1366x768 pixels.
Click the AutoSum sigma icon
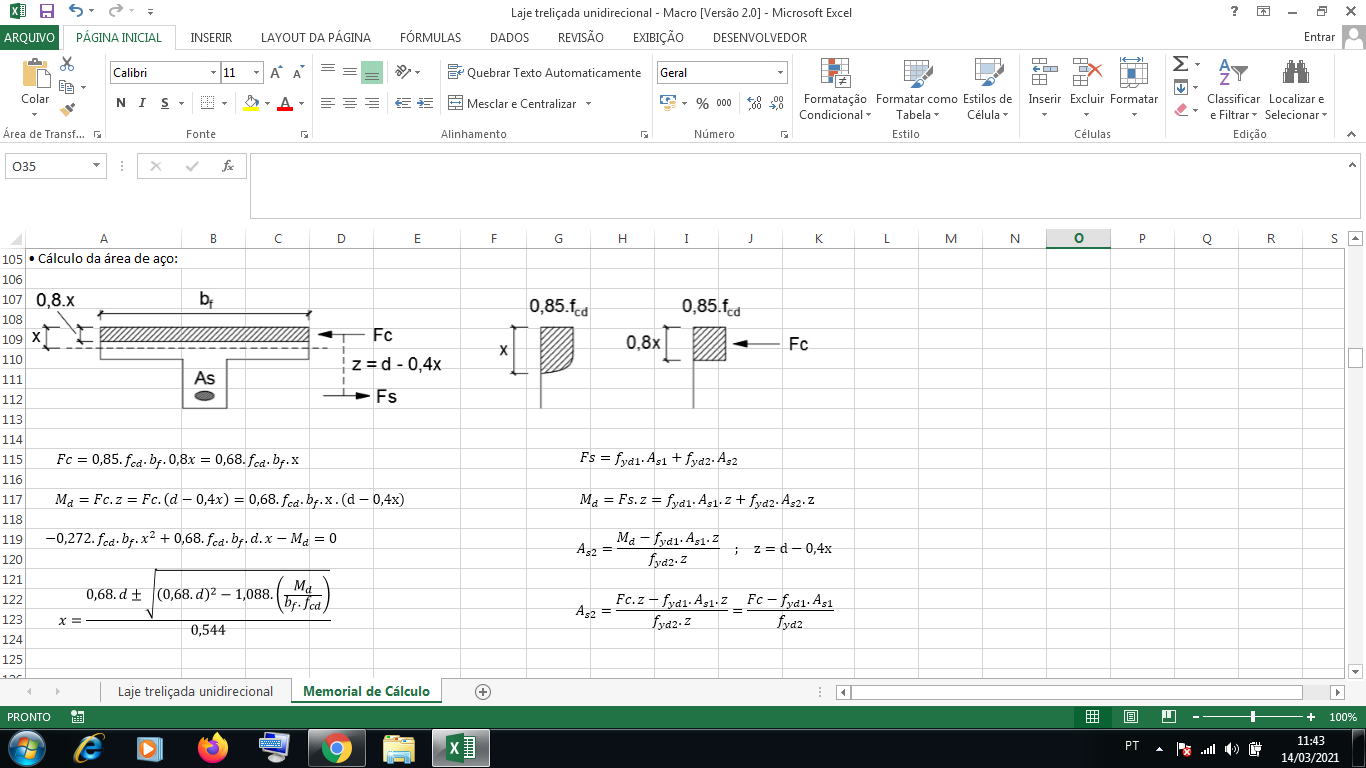(1180, 64)
